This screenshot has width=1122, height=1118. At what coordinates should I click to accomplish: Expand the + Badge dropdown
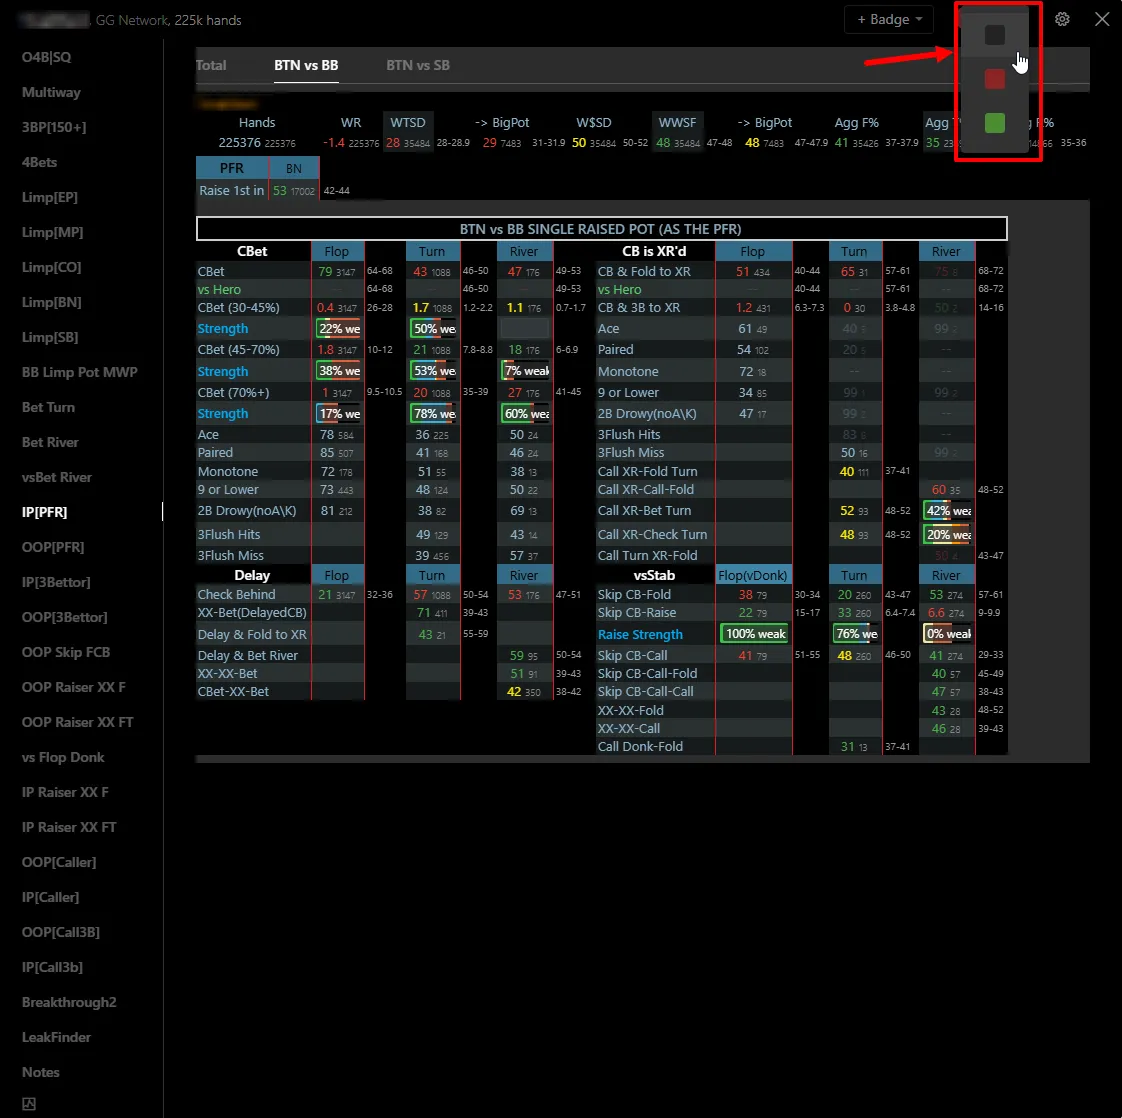[889, 19]
